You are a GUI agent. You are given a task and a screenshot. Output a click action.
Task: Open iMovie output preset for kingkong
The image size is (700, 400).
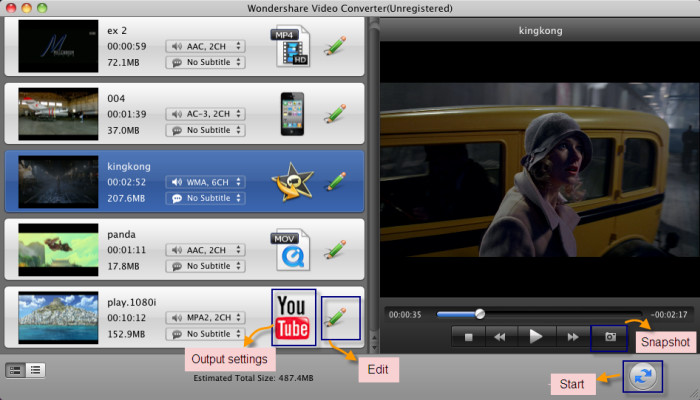tap(292, 182)
